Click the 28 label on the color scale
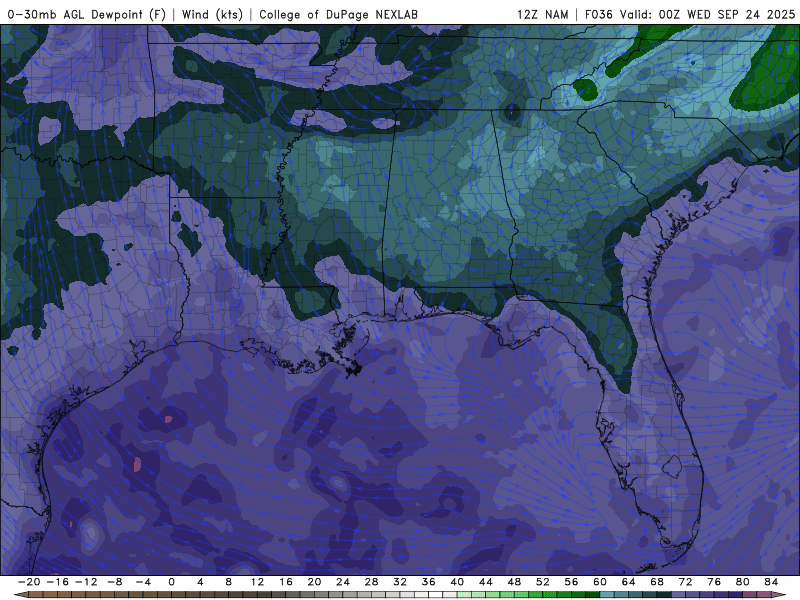 point(371,582)
